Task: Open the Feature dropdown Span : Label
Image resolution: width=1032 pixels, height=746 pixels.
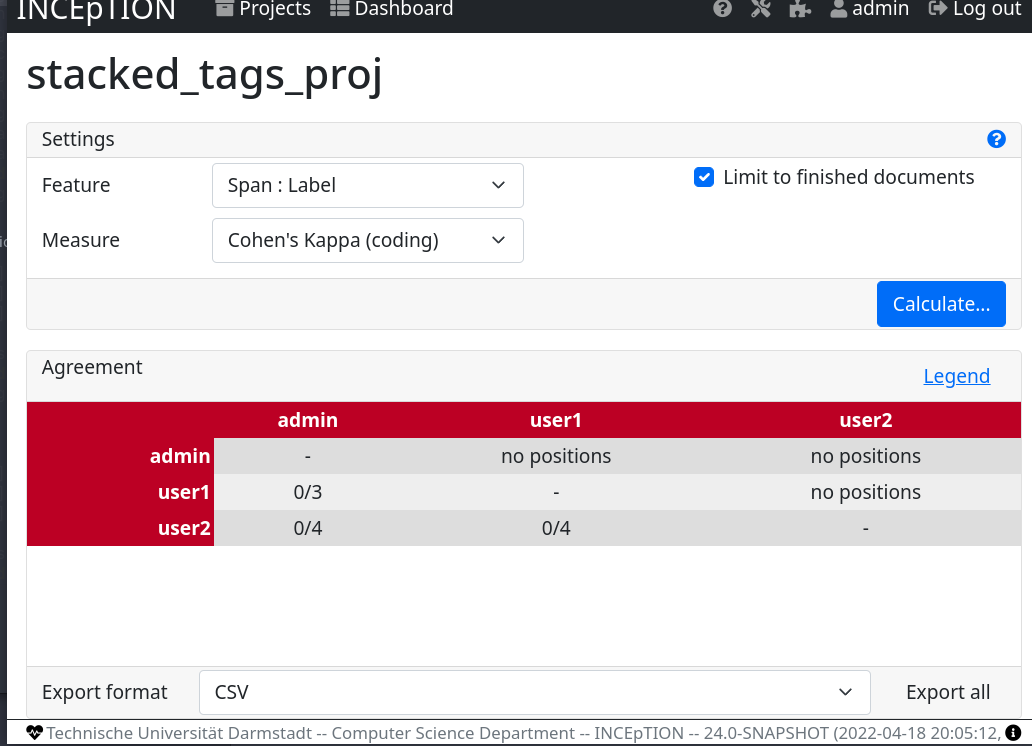Action: [x=367, y=186]
